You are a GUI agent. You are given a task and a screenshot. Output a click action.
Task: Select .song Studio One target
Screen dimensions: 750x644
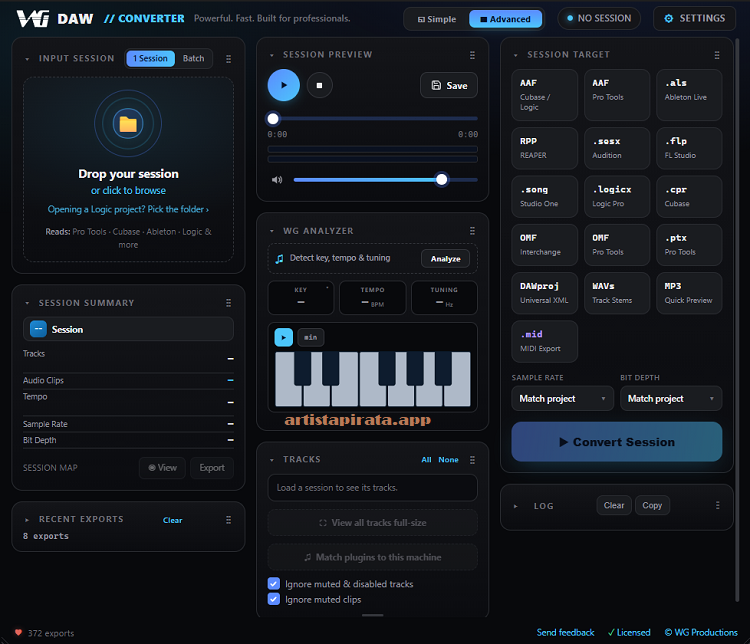coord(544,196)
